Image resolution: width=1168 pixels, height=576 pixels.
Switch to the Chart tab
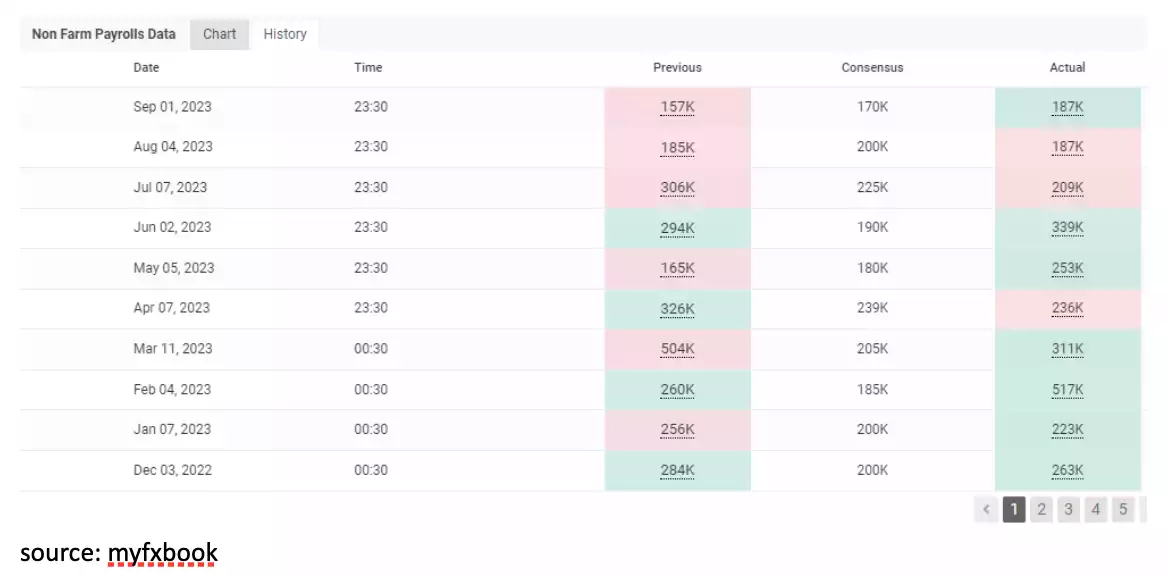[x=219, y=34]
